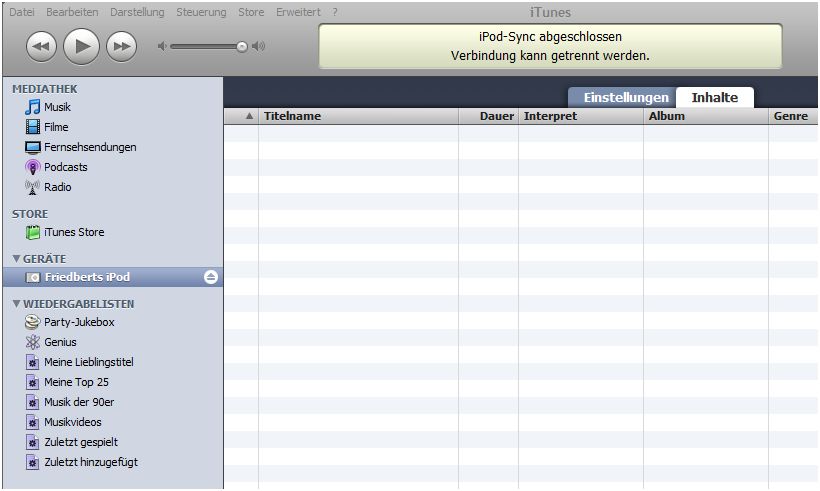Open the Steuerung menu
Image resolution: width=820 pixels, height=491 pixels.
[x=201, y=12]
